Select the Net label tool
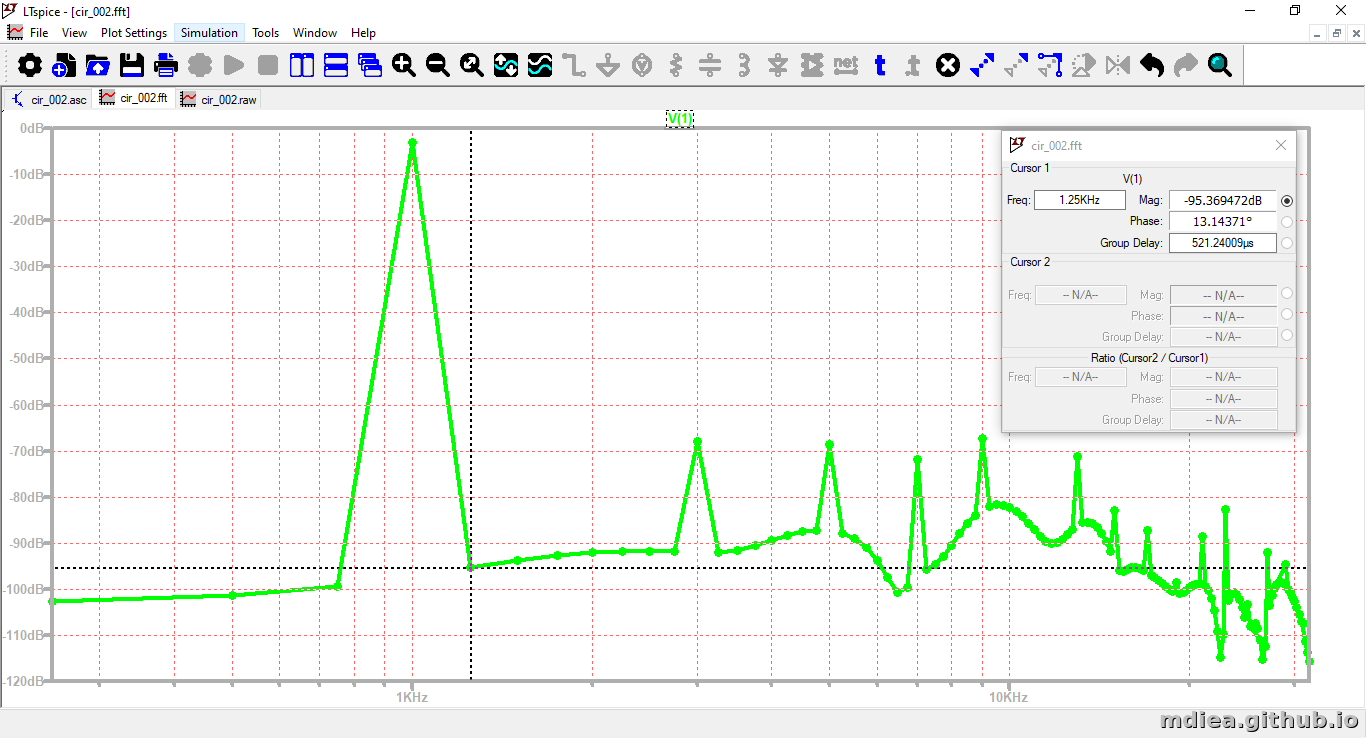This screenshot has width=1366, height=738. coord(846,66)
